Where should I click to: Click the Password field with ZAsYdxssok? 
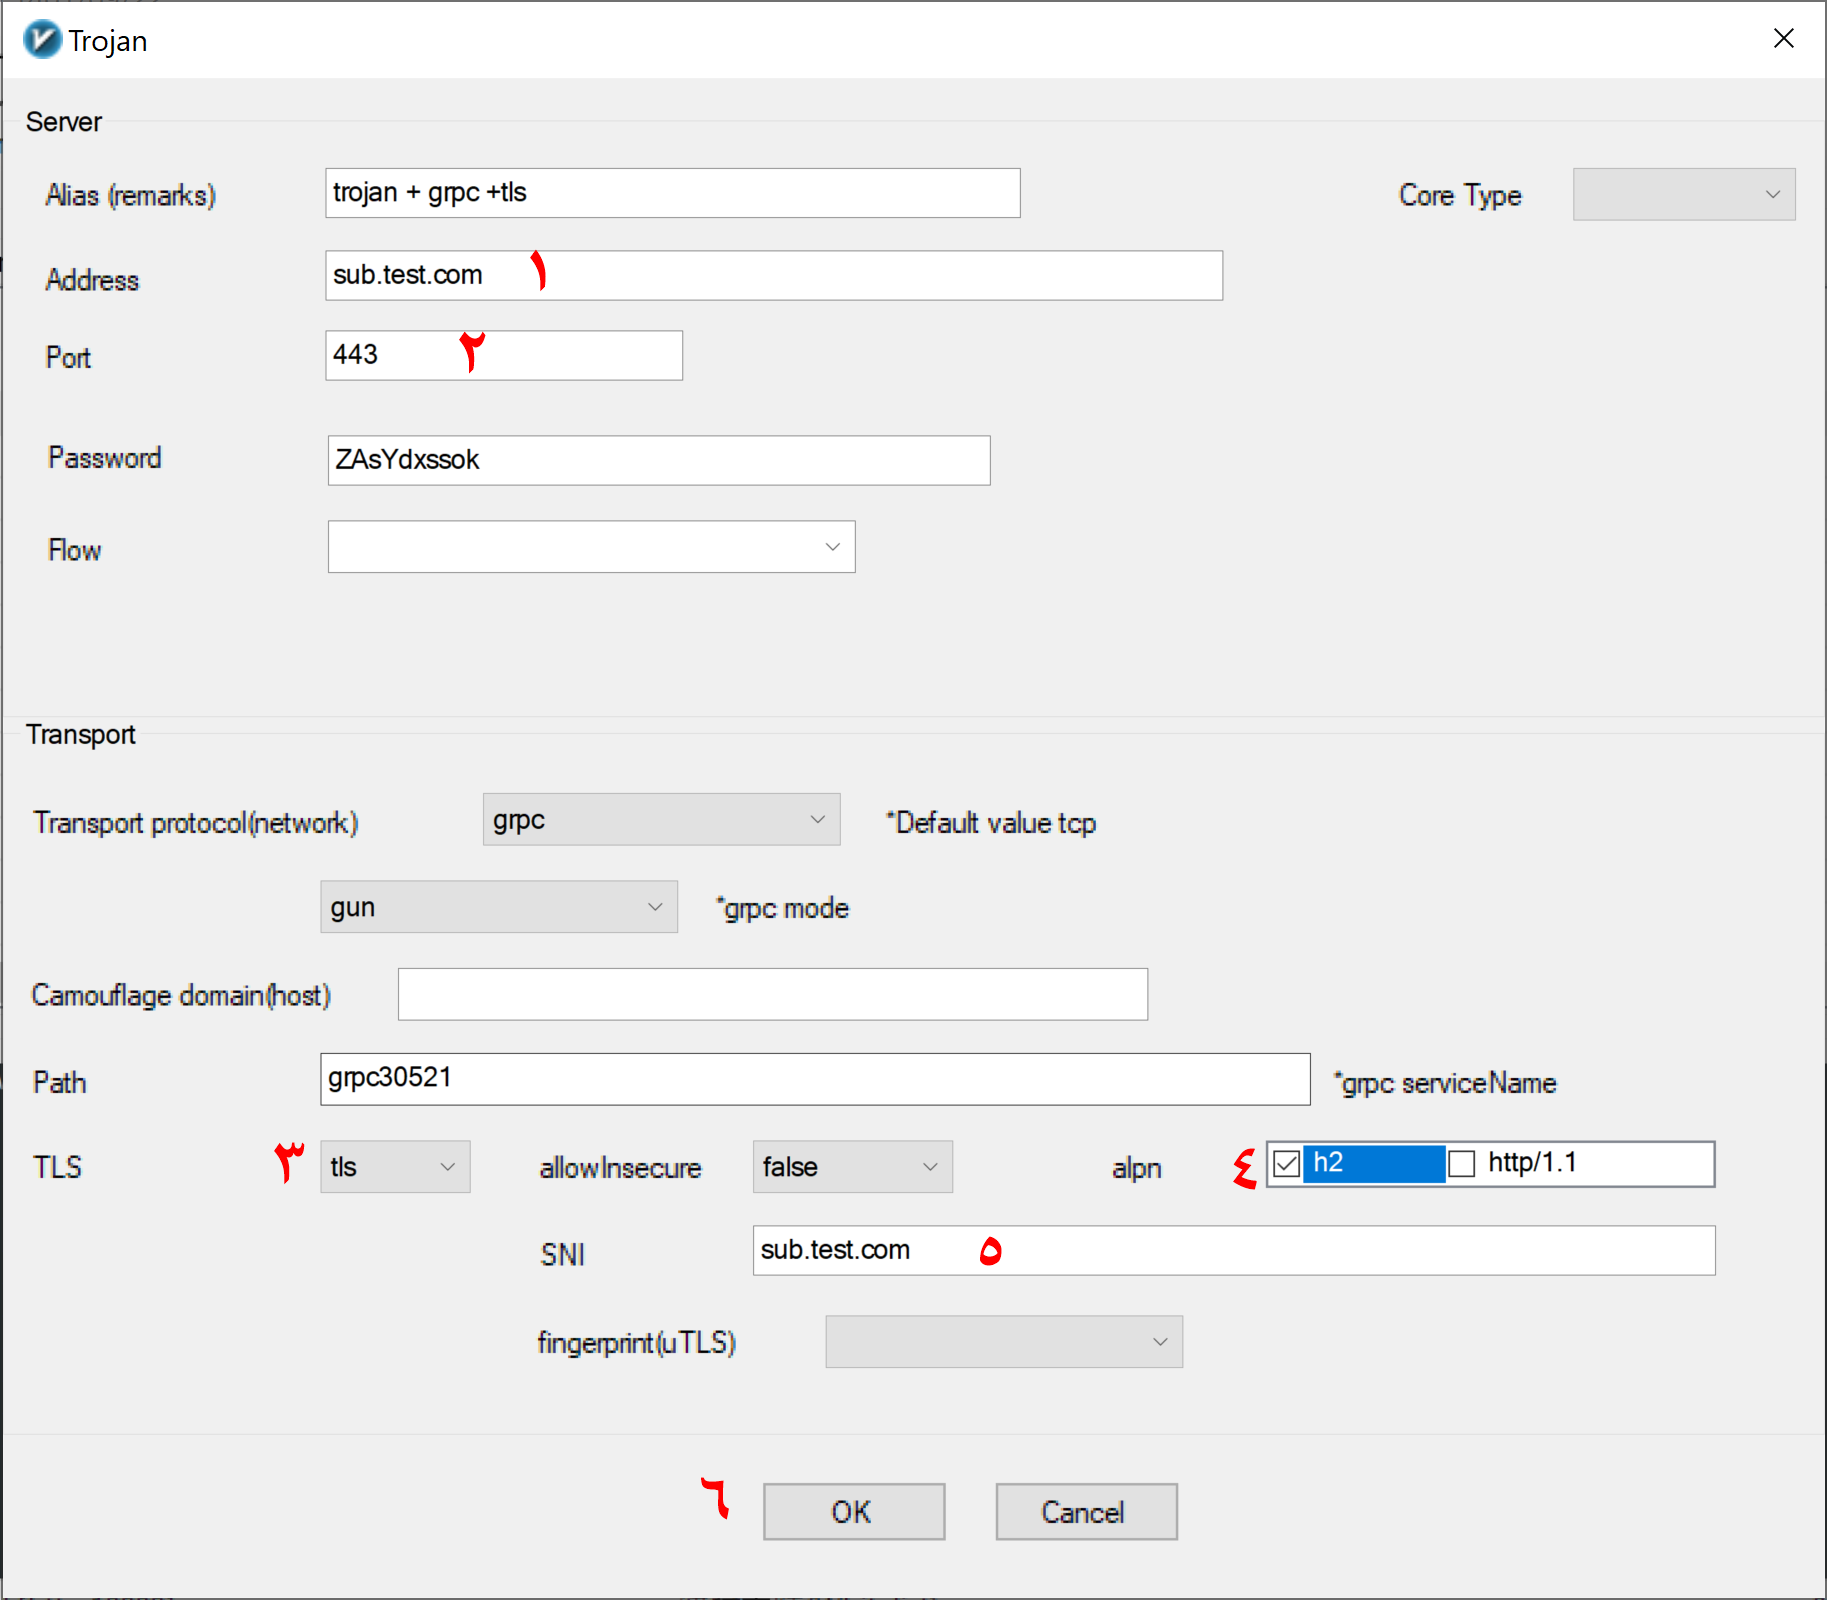(658, 460)
